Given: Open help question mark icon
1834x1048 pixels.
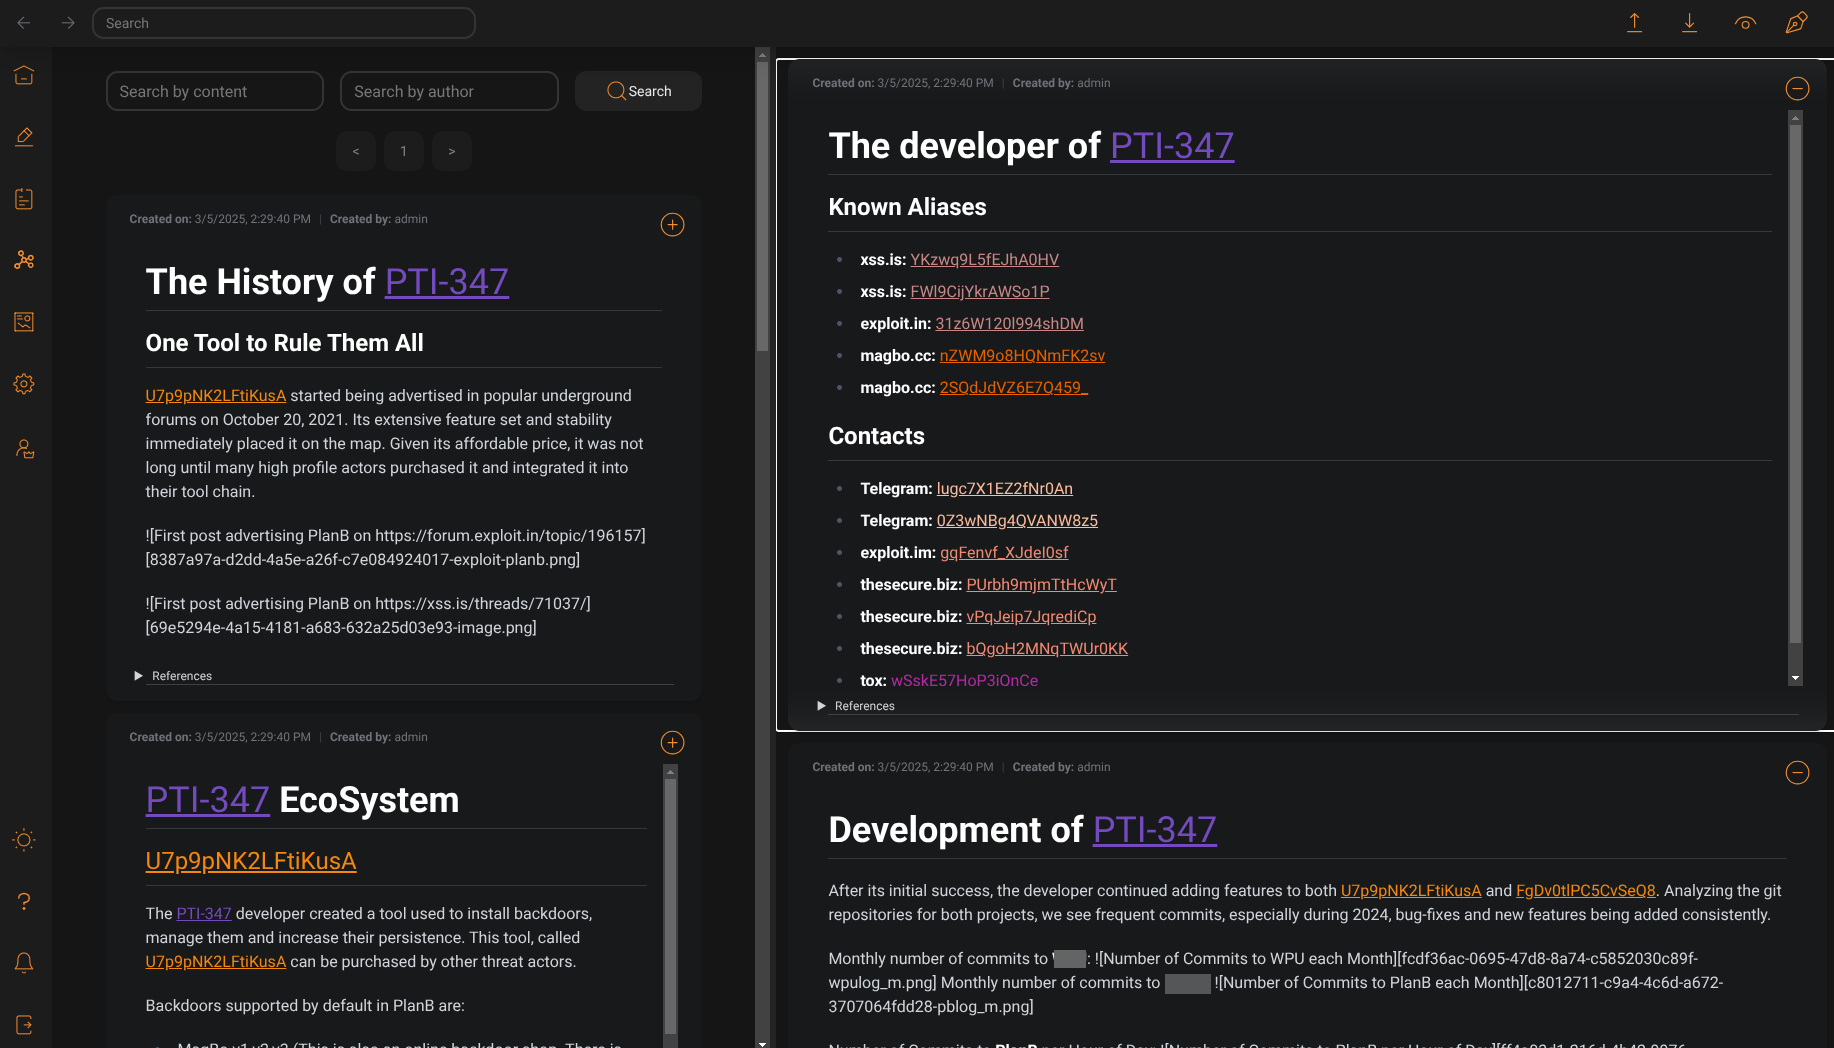Looking at the screenshot, I should coord(25,901).
